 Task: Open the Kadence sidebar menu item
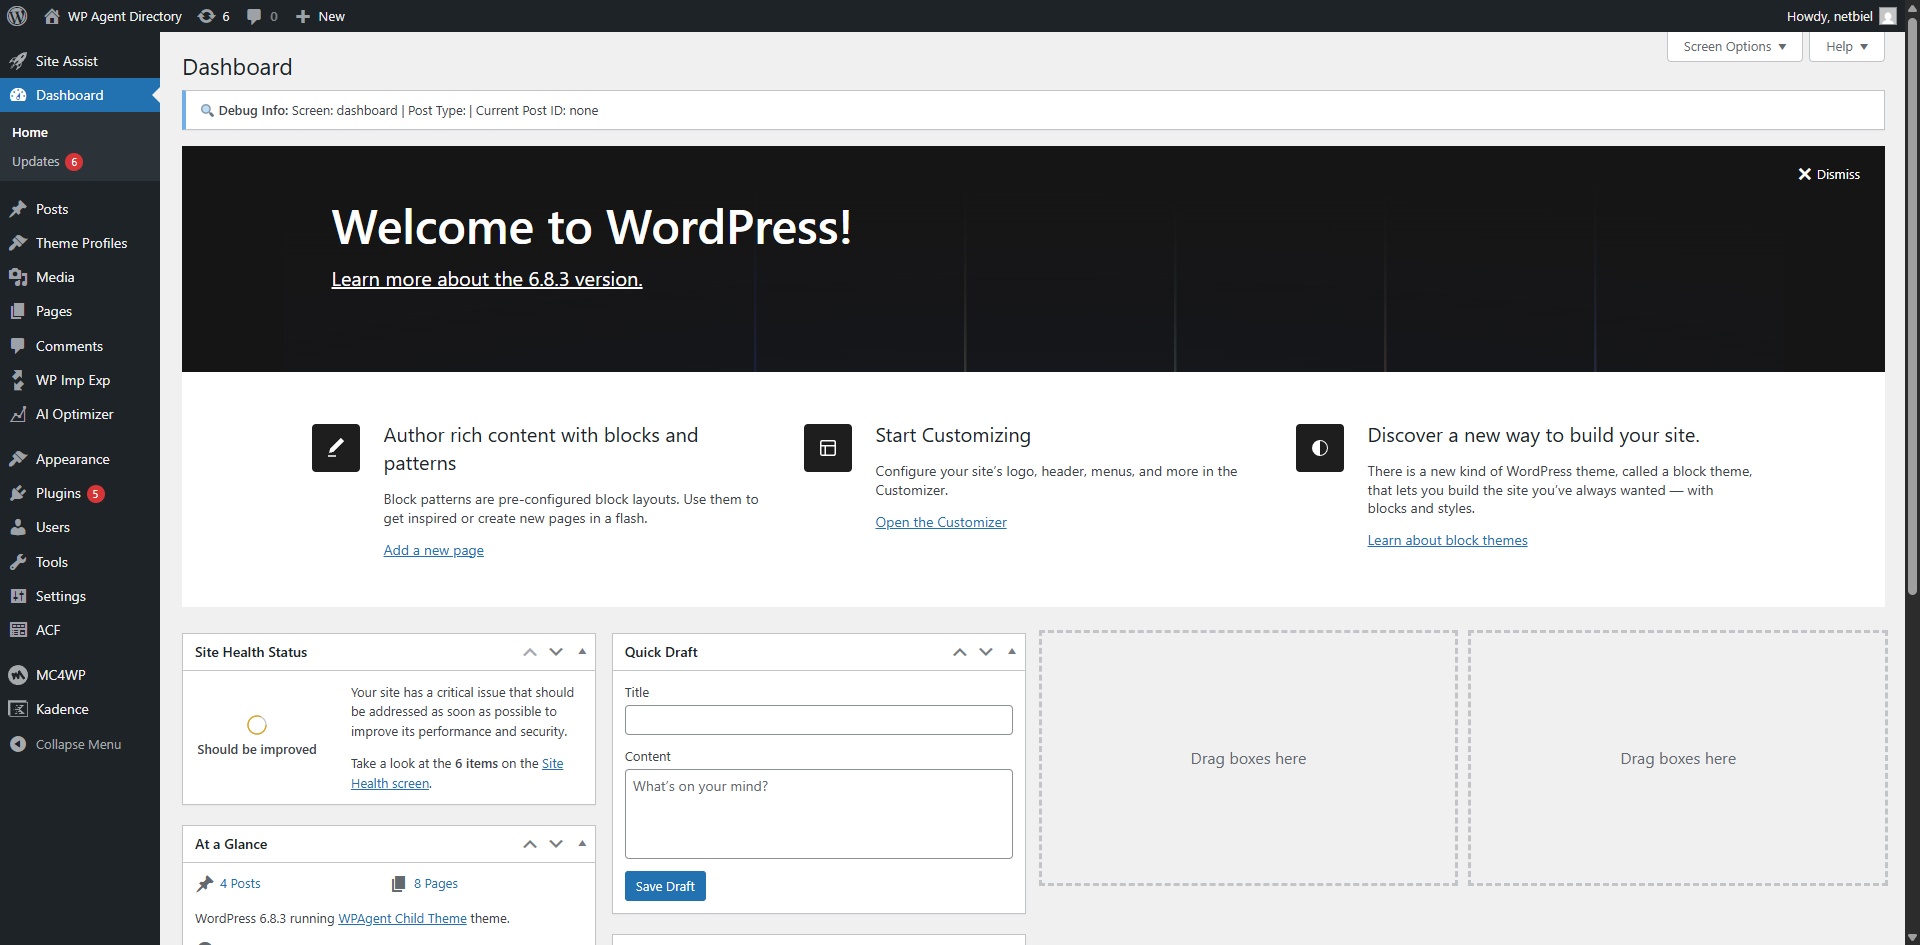tap(62, 709)
